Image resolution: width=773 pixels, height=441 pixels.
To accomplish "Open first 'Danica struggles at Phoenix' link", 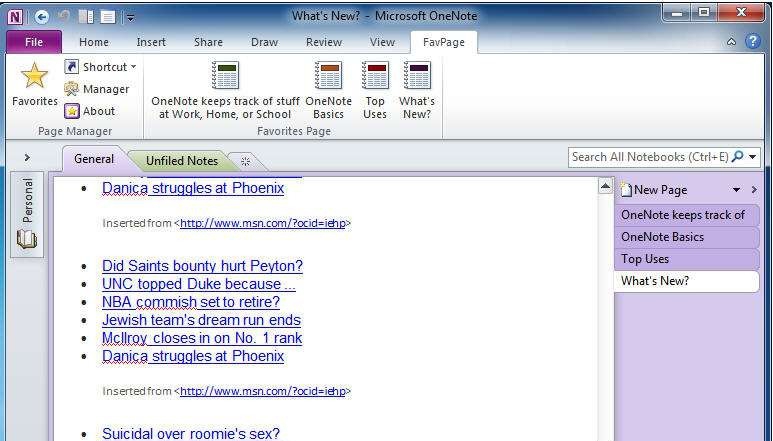I will (x=193, y=188).
